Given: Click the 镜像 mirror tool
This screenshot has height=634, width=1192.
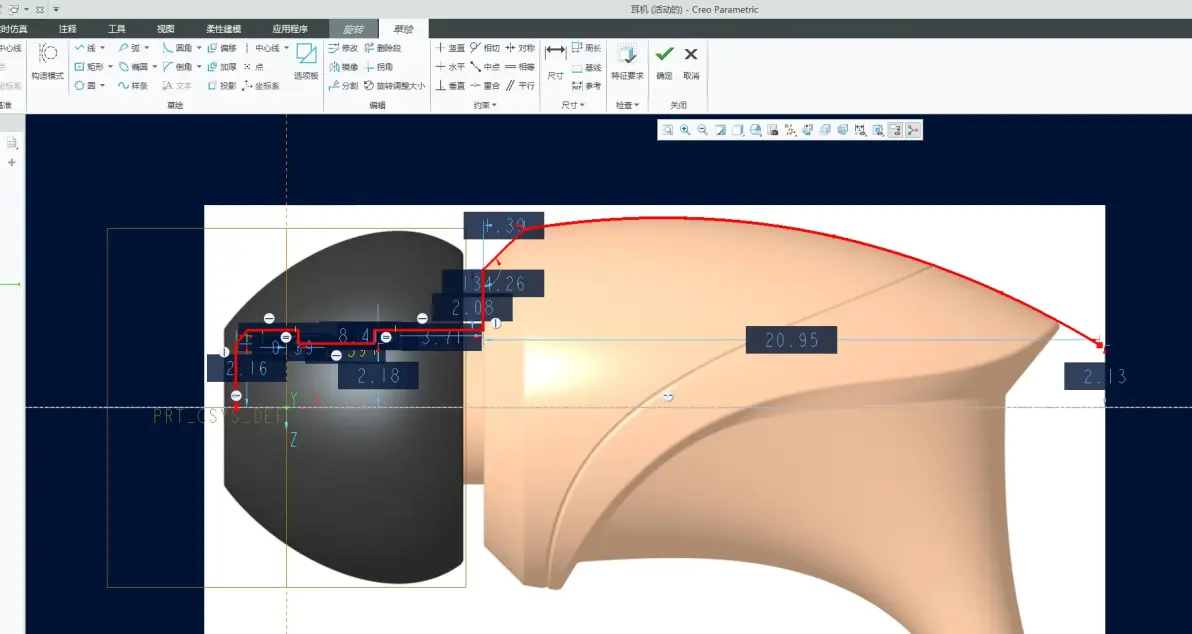Looking at the screenshot, I should (x=343, y=67).
